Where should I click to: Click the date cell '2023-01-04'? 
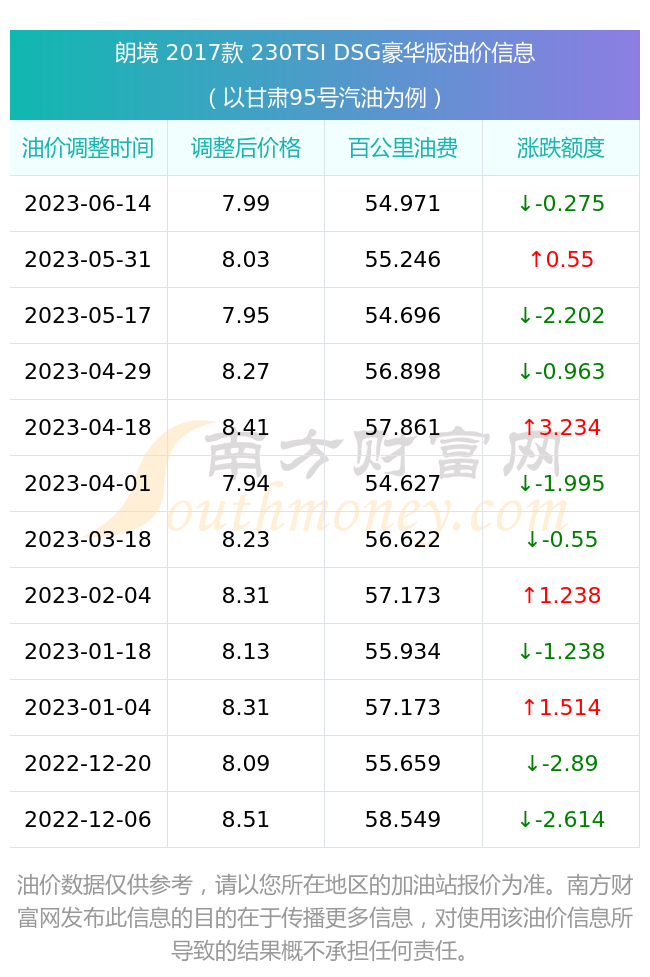pyautogui.click(x=88, y=708)
